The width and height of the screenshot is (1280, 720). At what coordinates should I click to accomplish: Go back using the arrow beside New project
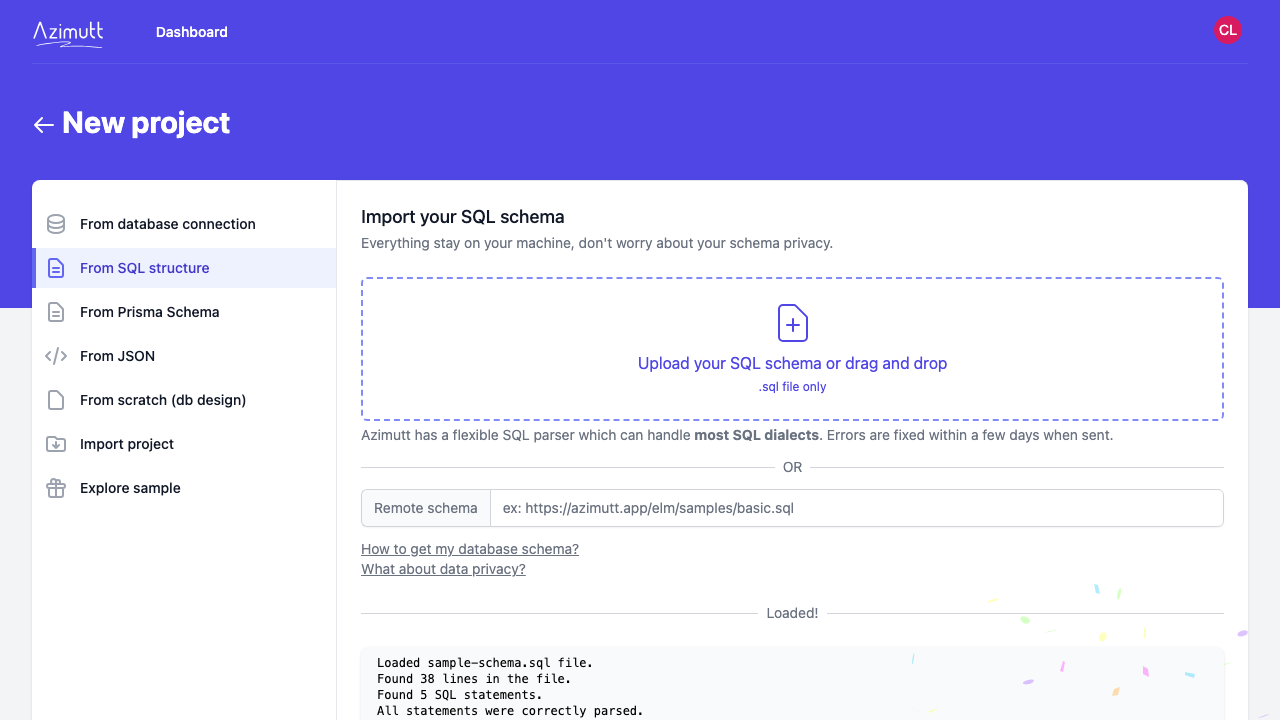[x=43, y=124]
